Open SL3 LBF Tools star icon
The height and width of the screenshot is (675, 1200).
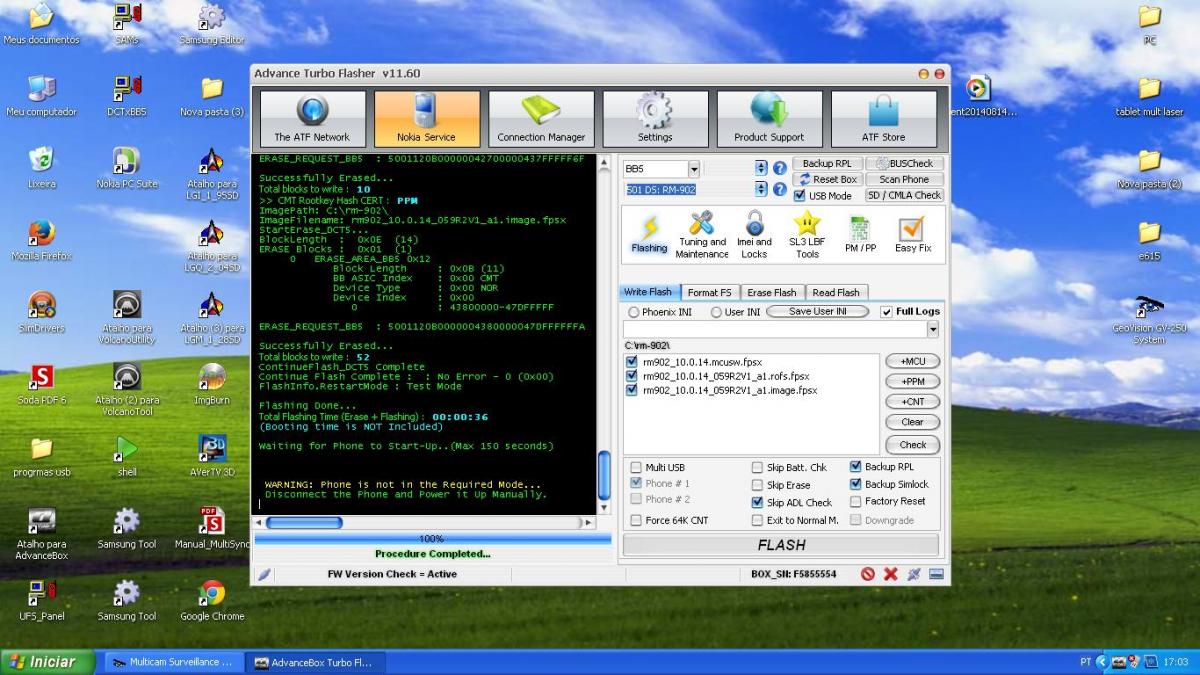807,235
